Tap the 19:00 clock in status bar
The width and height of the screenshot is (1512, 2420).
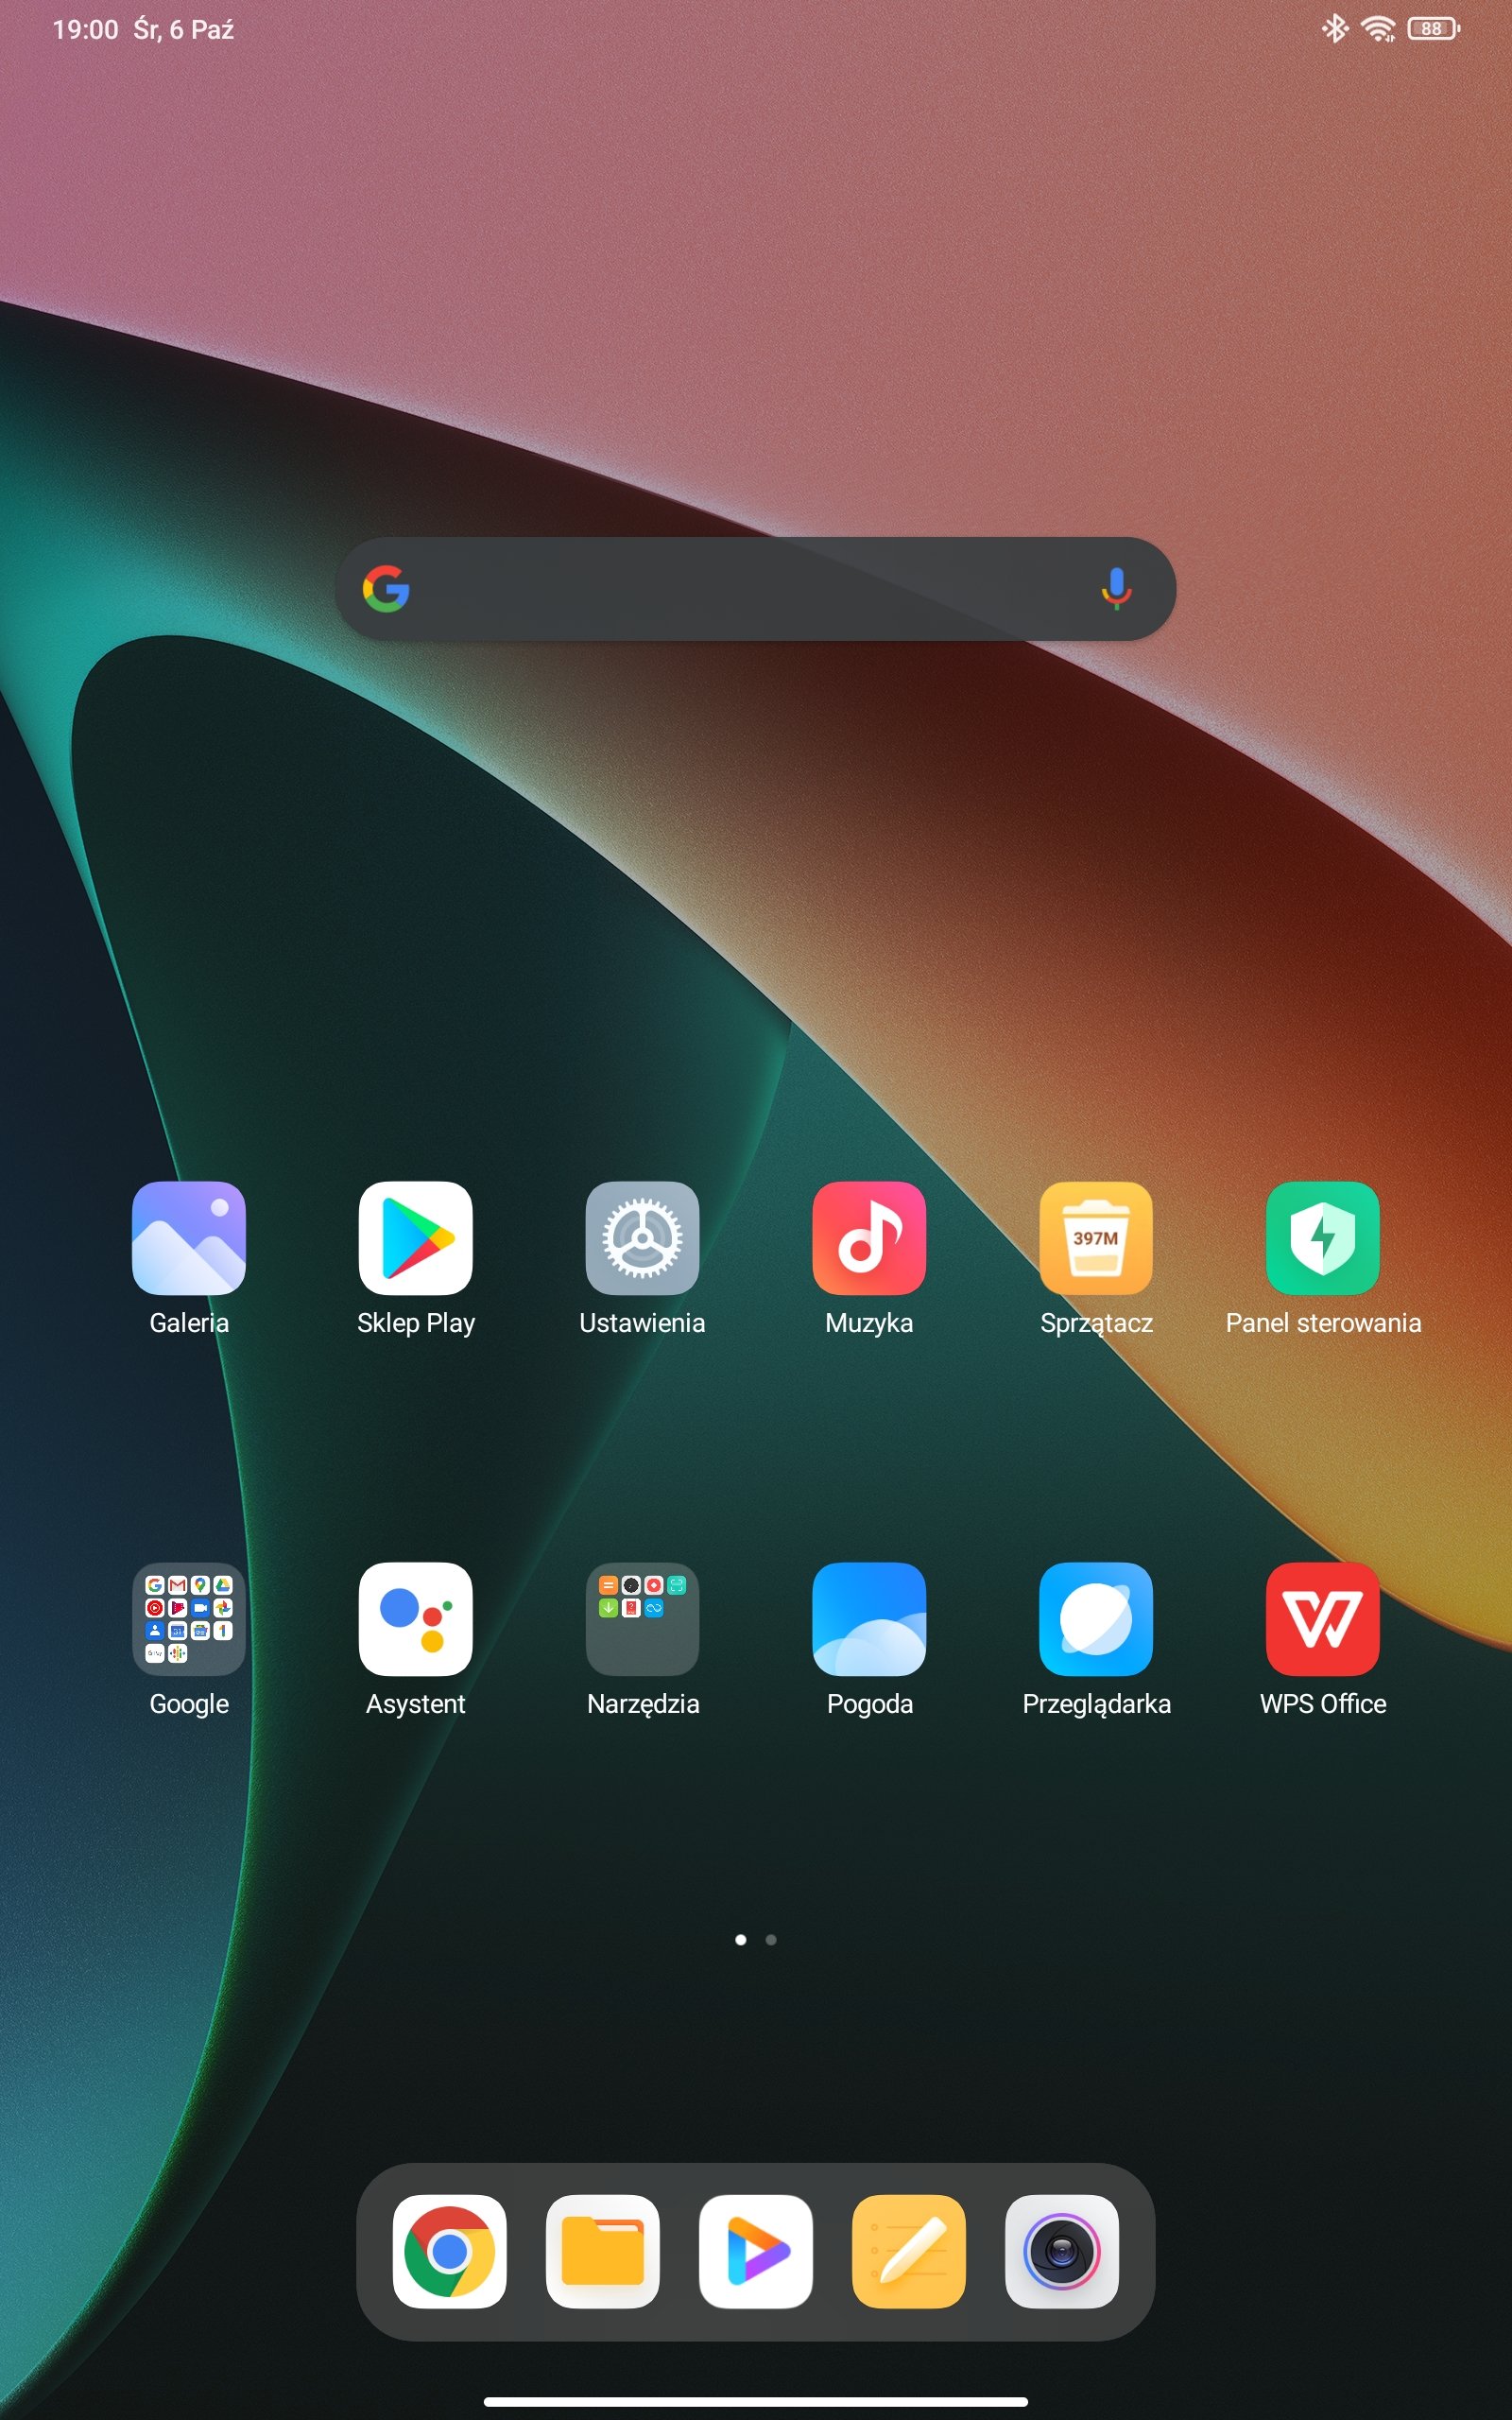click(85, 30)
